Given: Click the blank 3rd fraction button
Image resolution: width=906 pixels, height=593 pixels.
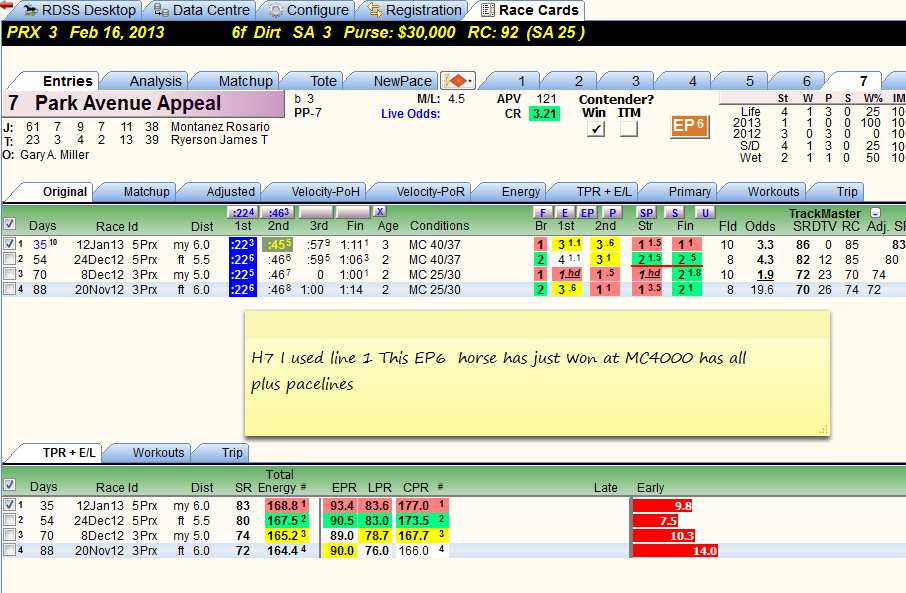Looking at the screenshot, I should point(315,212).
